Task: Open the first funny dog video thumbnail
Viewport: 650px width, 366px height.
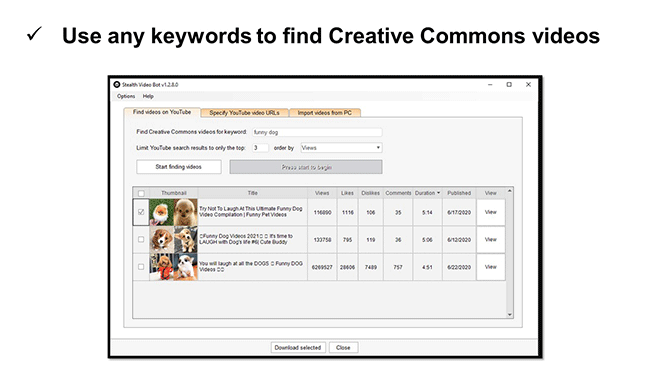Action: 173,212
